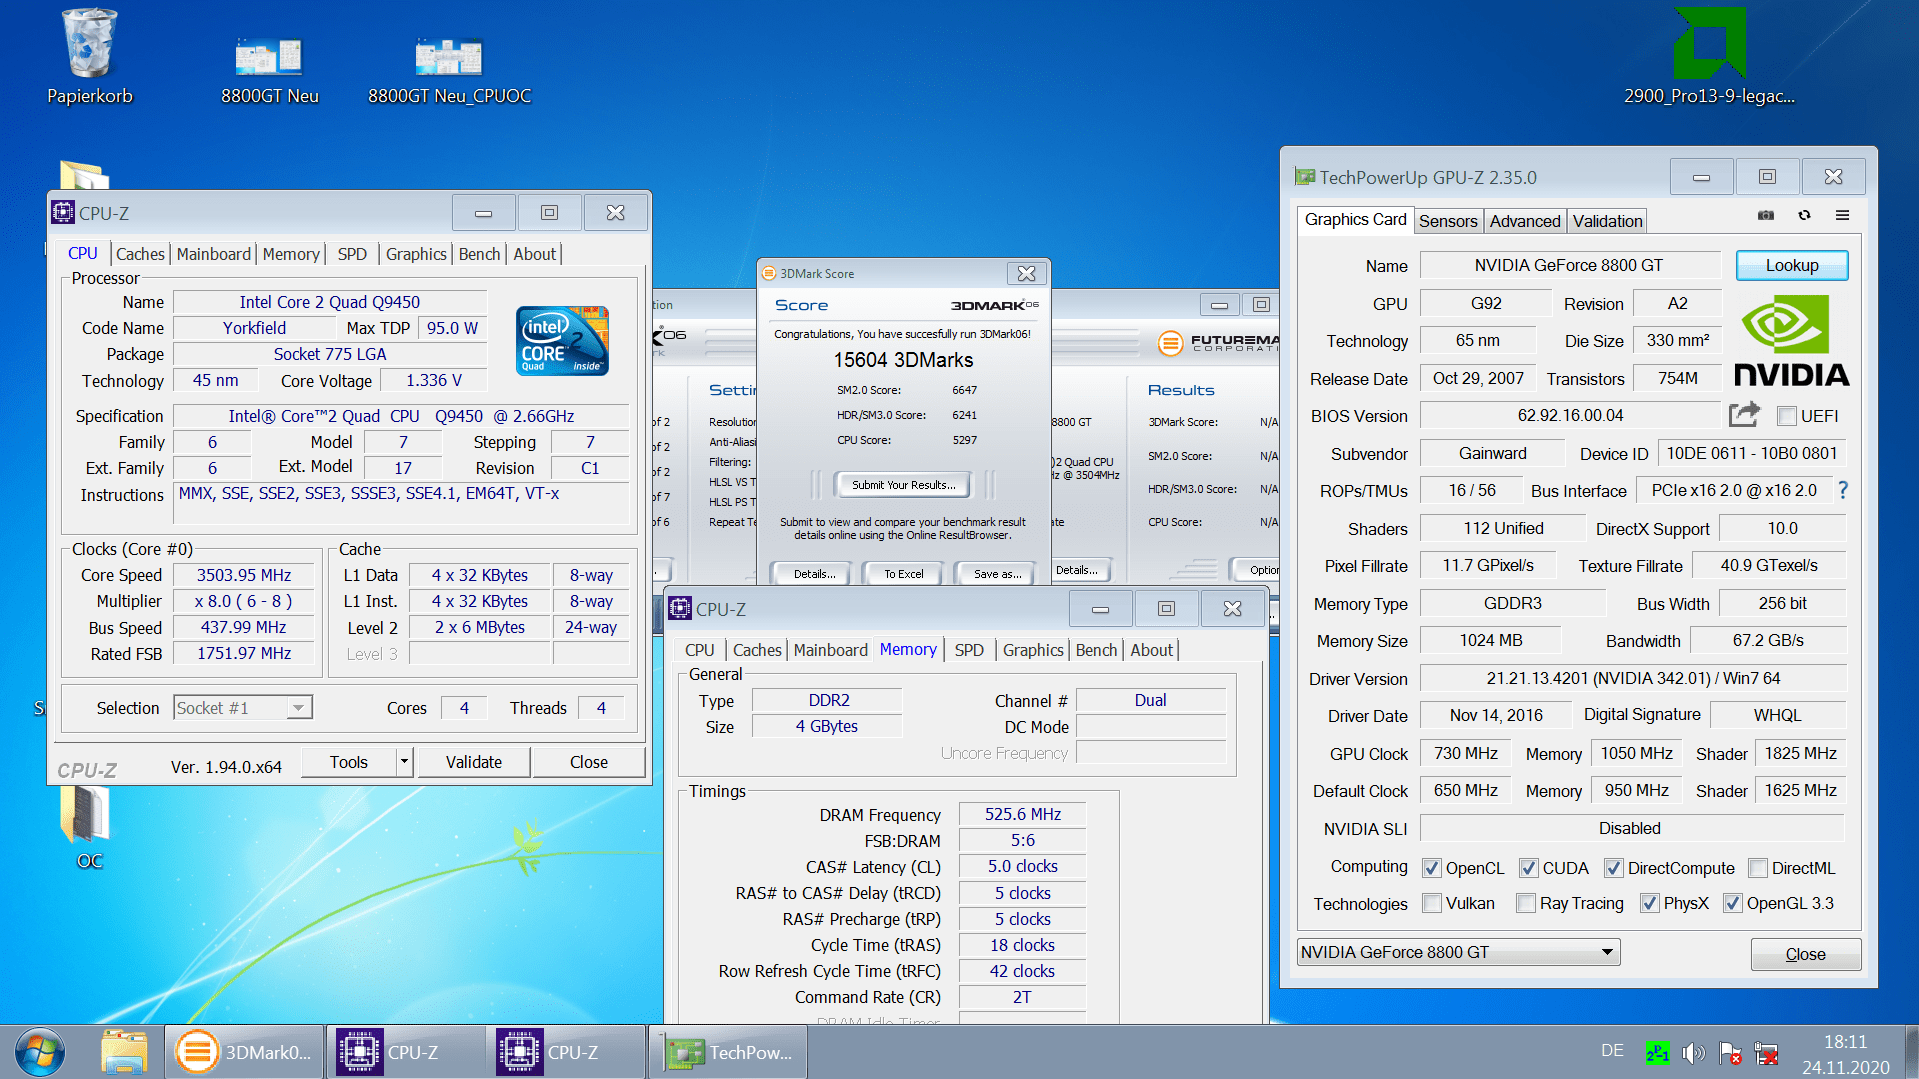Toggle the Ray Tracing checkbox
The image size is (1919, 1079).
pyautogui.click(x=1526, y=903)
